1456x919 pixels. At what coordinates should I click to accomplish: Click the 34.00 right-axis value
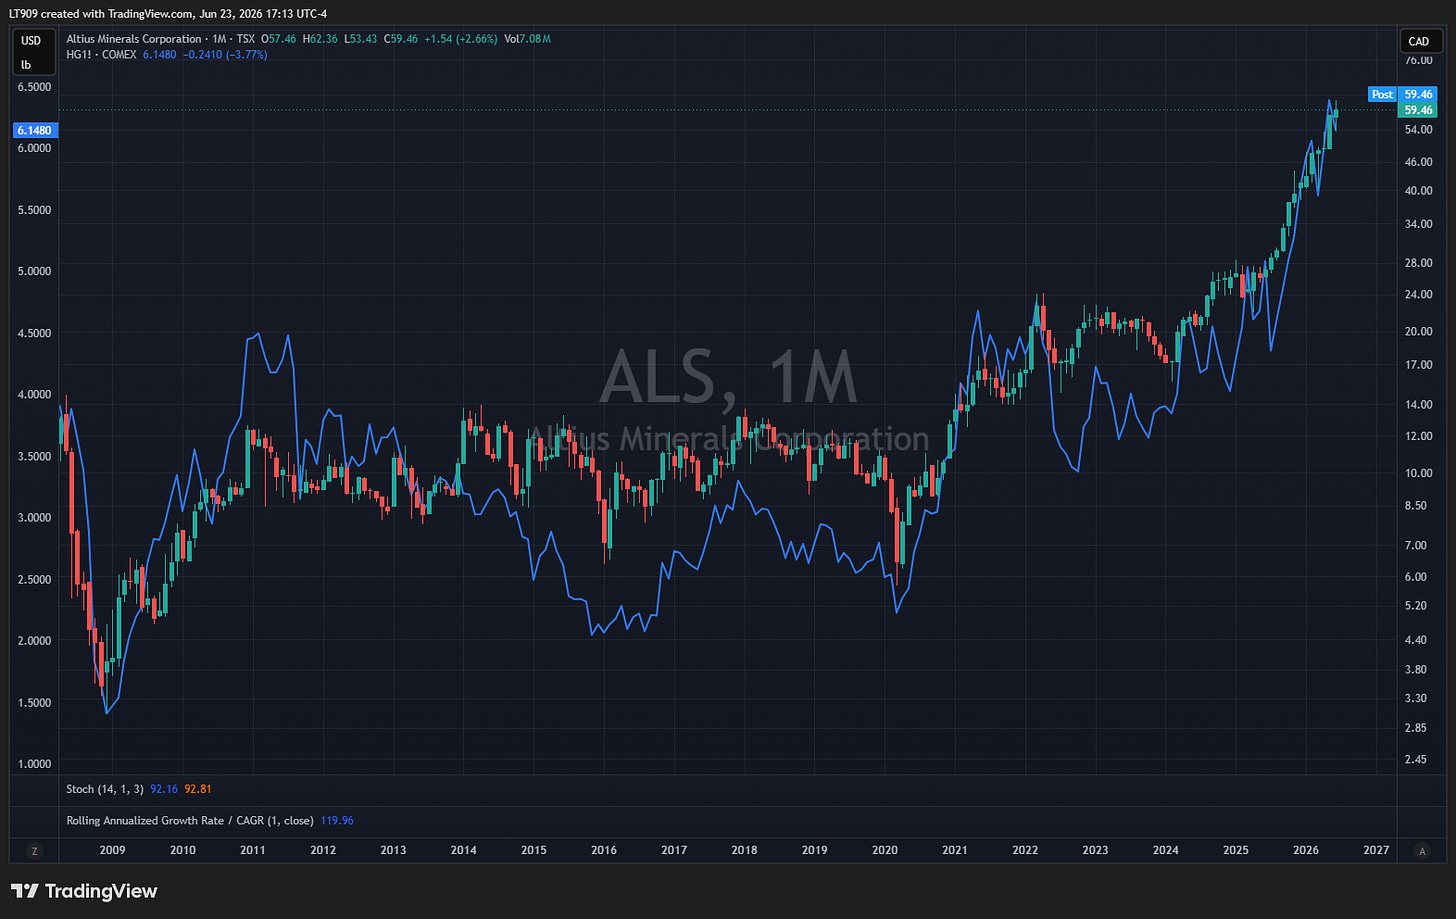(1418, 224)
